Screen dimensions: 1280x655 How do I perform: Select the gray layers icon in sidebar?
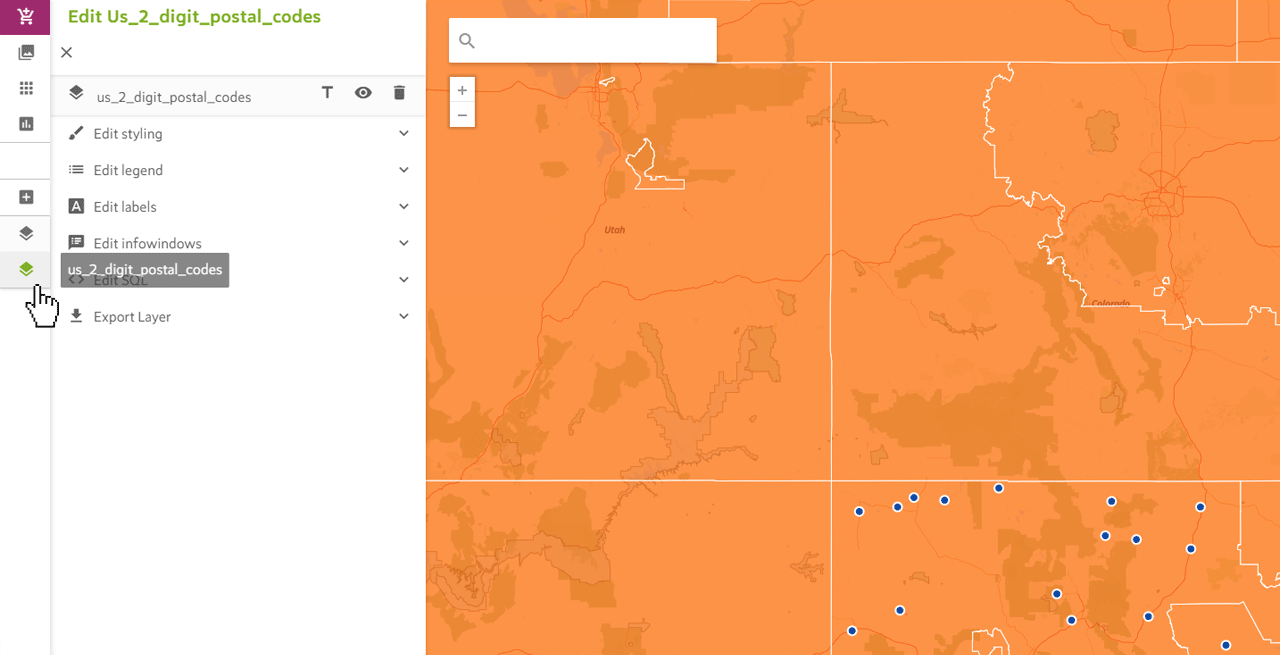pos(26,233)
